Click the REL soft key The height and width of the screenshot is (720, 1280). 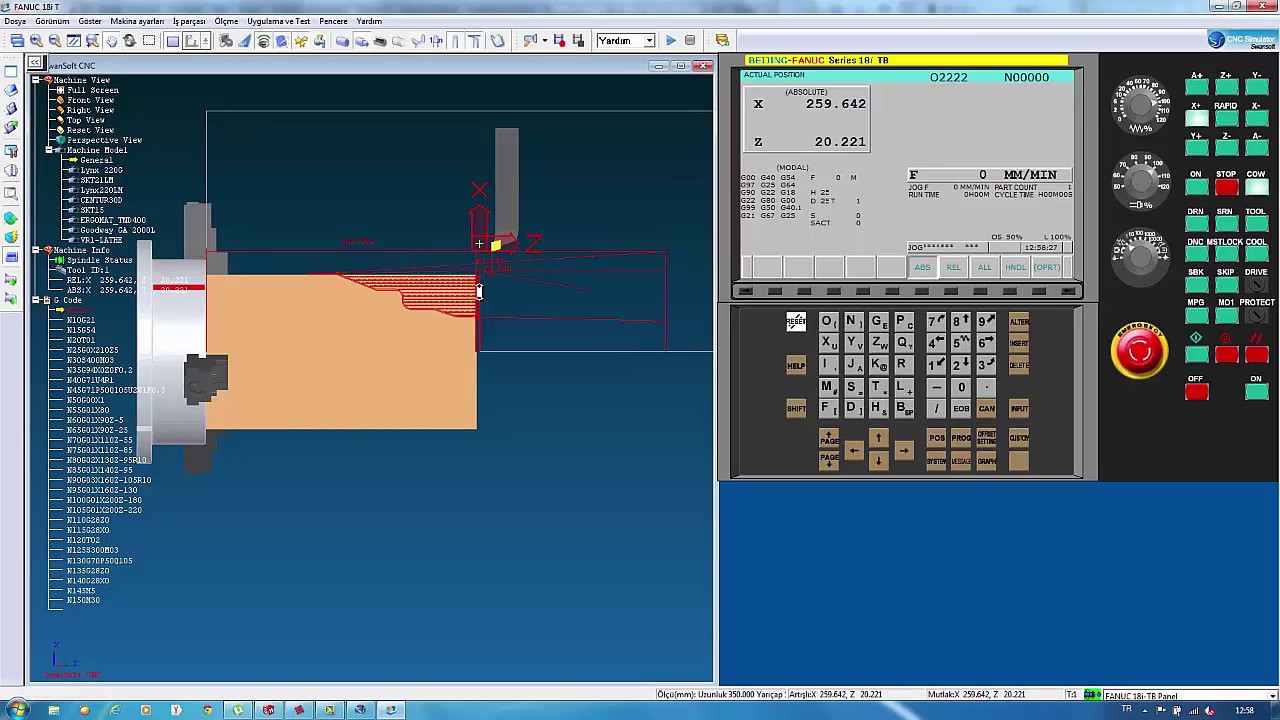pyautogui.click(x=954, y=267)
